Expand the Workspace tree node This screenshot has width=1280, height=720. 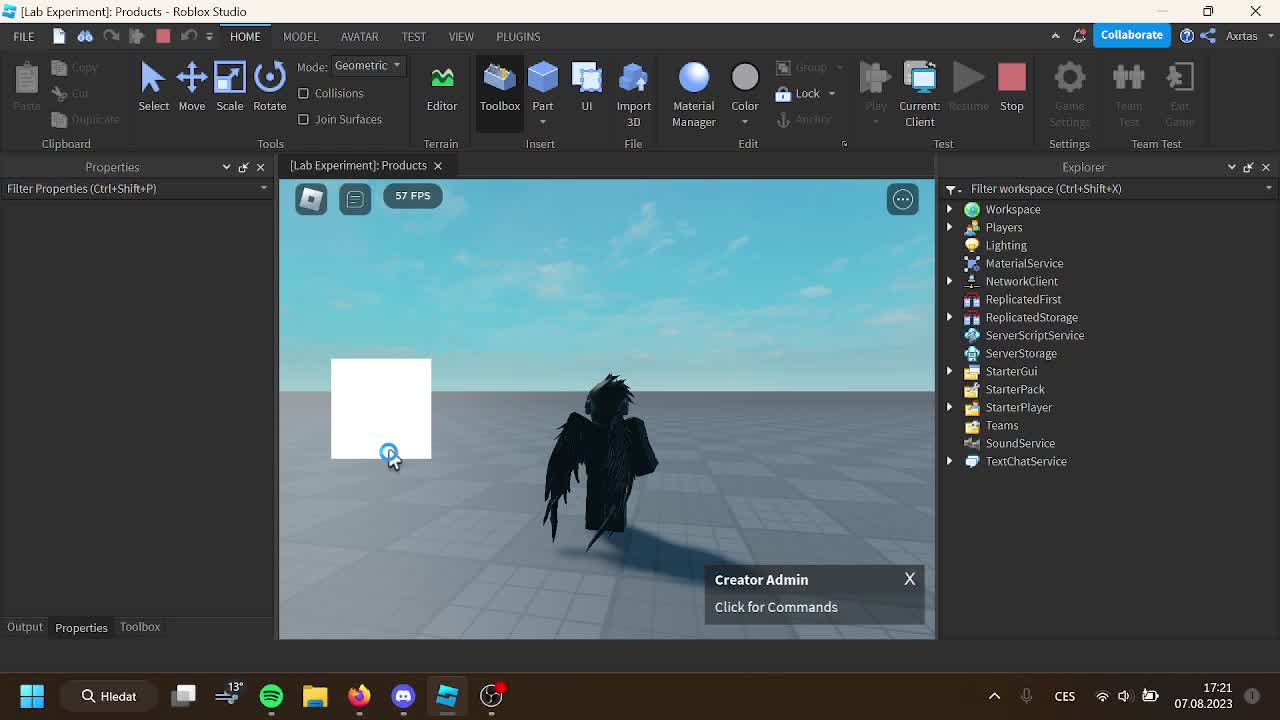[949, 209]
